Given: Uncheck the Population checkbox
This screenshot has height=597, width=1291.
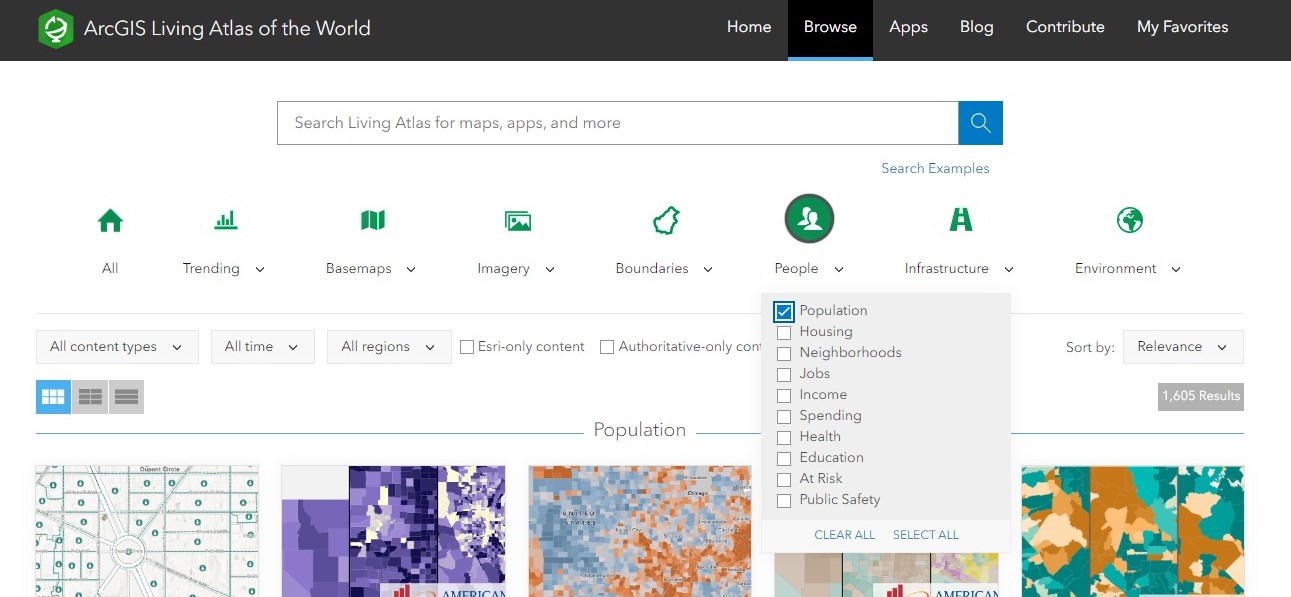Looking at the screenshot, I should 784,311.
